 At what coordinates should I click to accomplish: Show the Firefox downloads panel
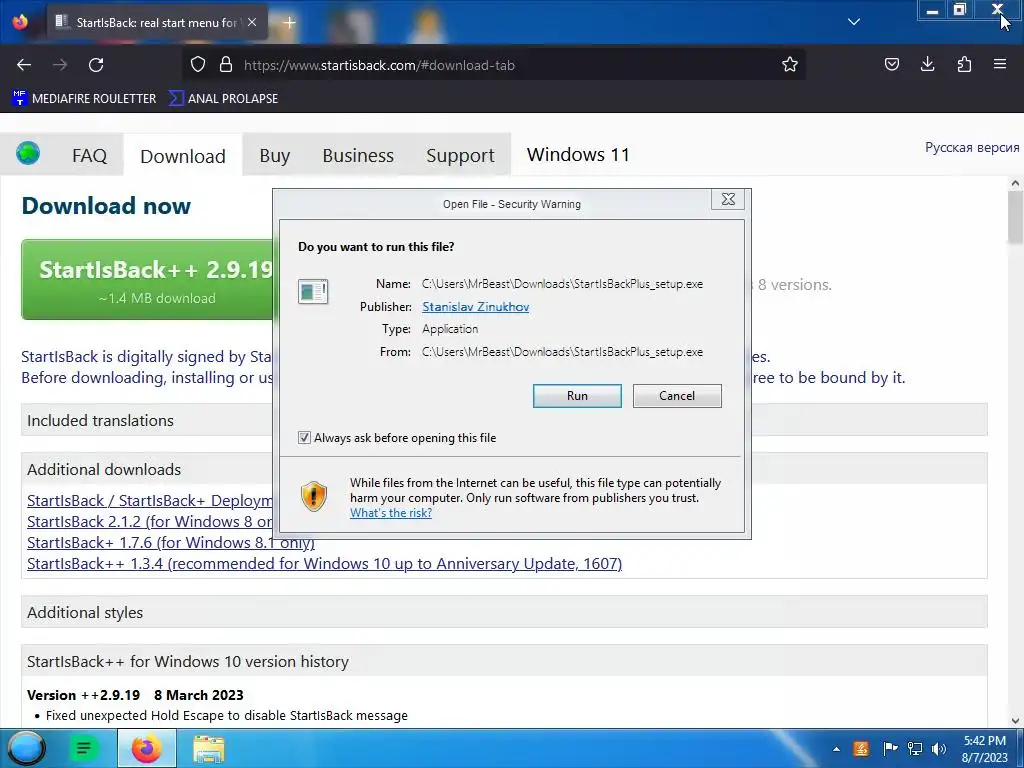[x=927, y=65]
